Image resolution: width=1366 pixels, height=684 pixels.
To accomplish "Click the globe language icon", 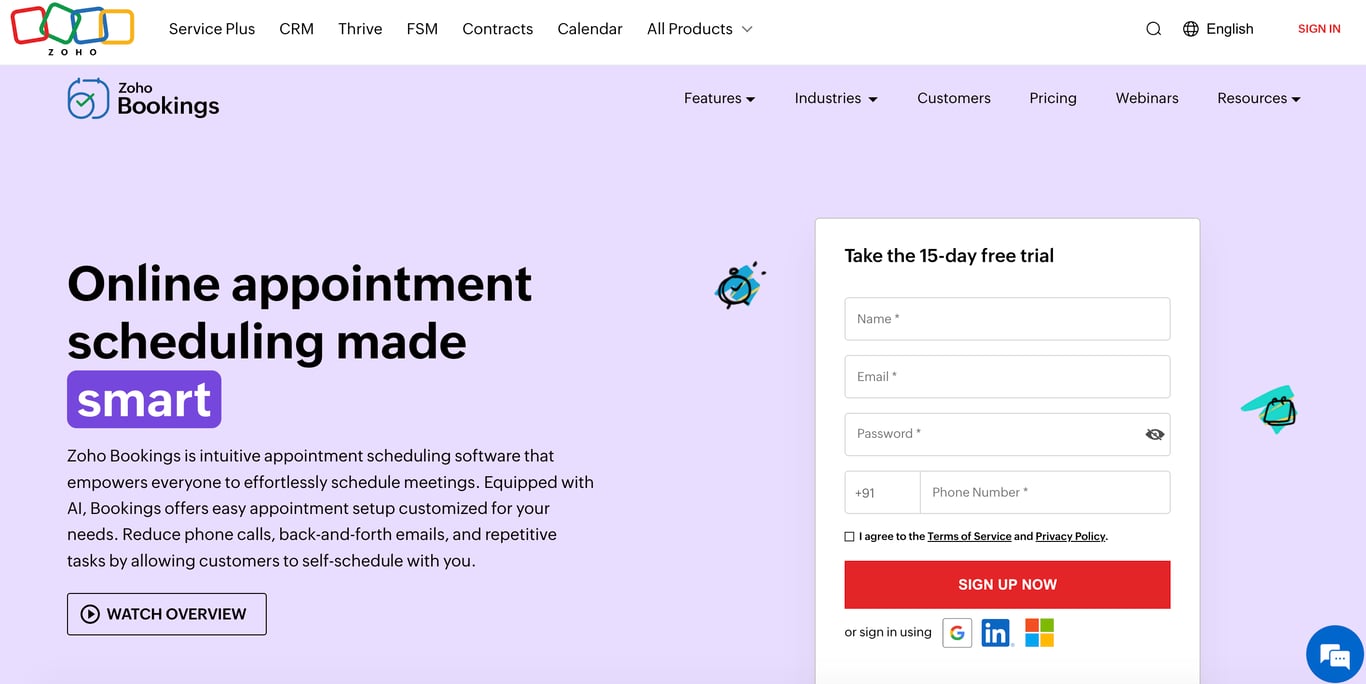I will (x=1189, y=28).
